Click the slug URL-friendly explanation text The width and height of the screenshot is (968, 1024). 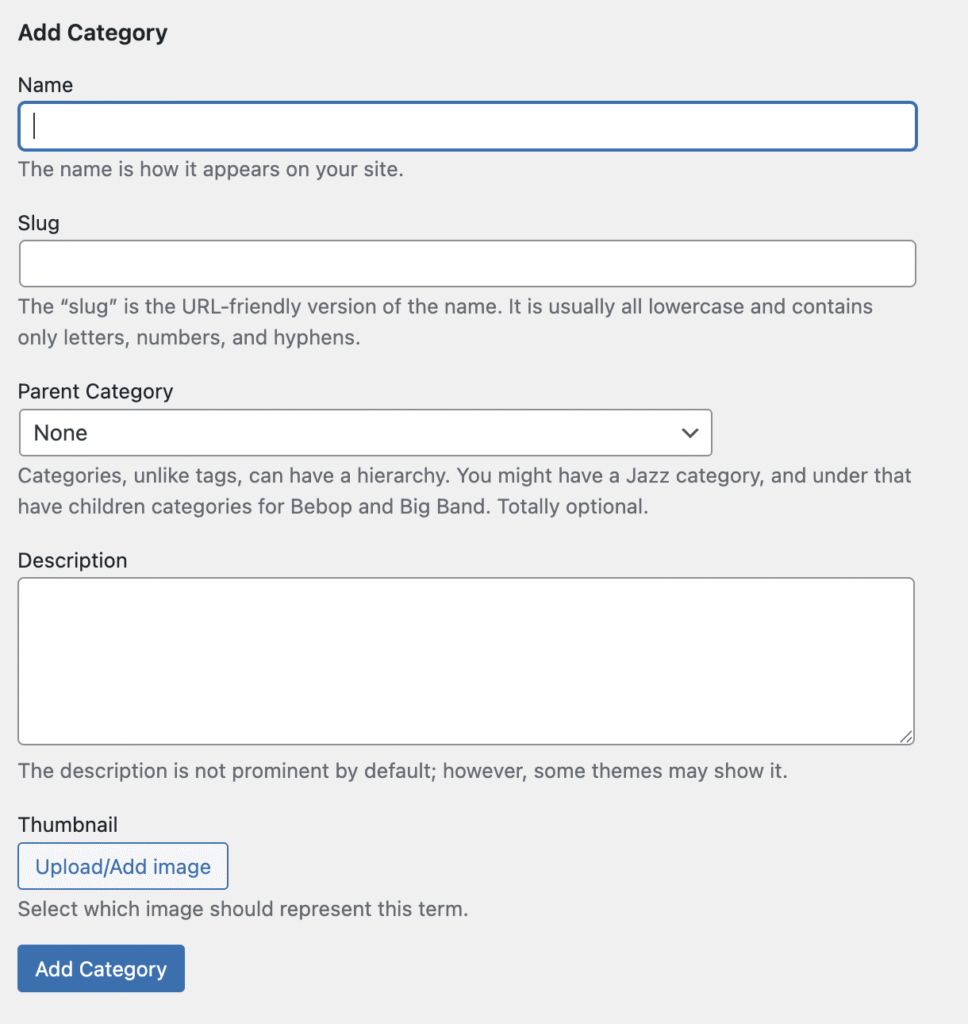point(445,306)
